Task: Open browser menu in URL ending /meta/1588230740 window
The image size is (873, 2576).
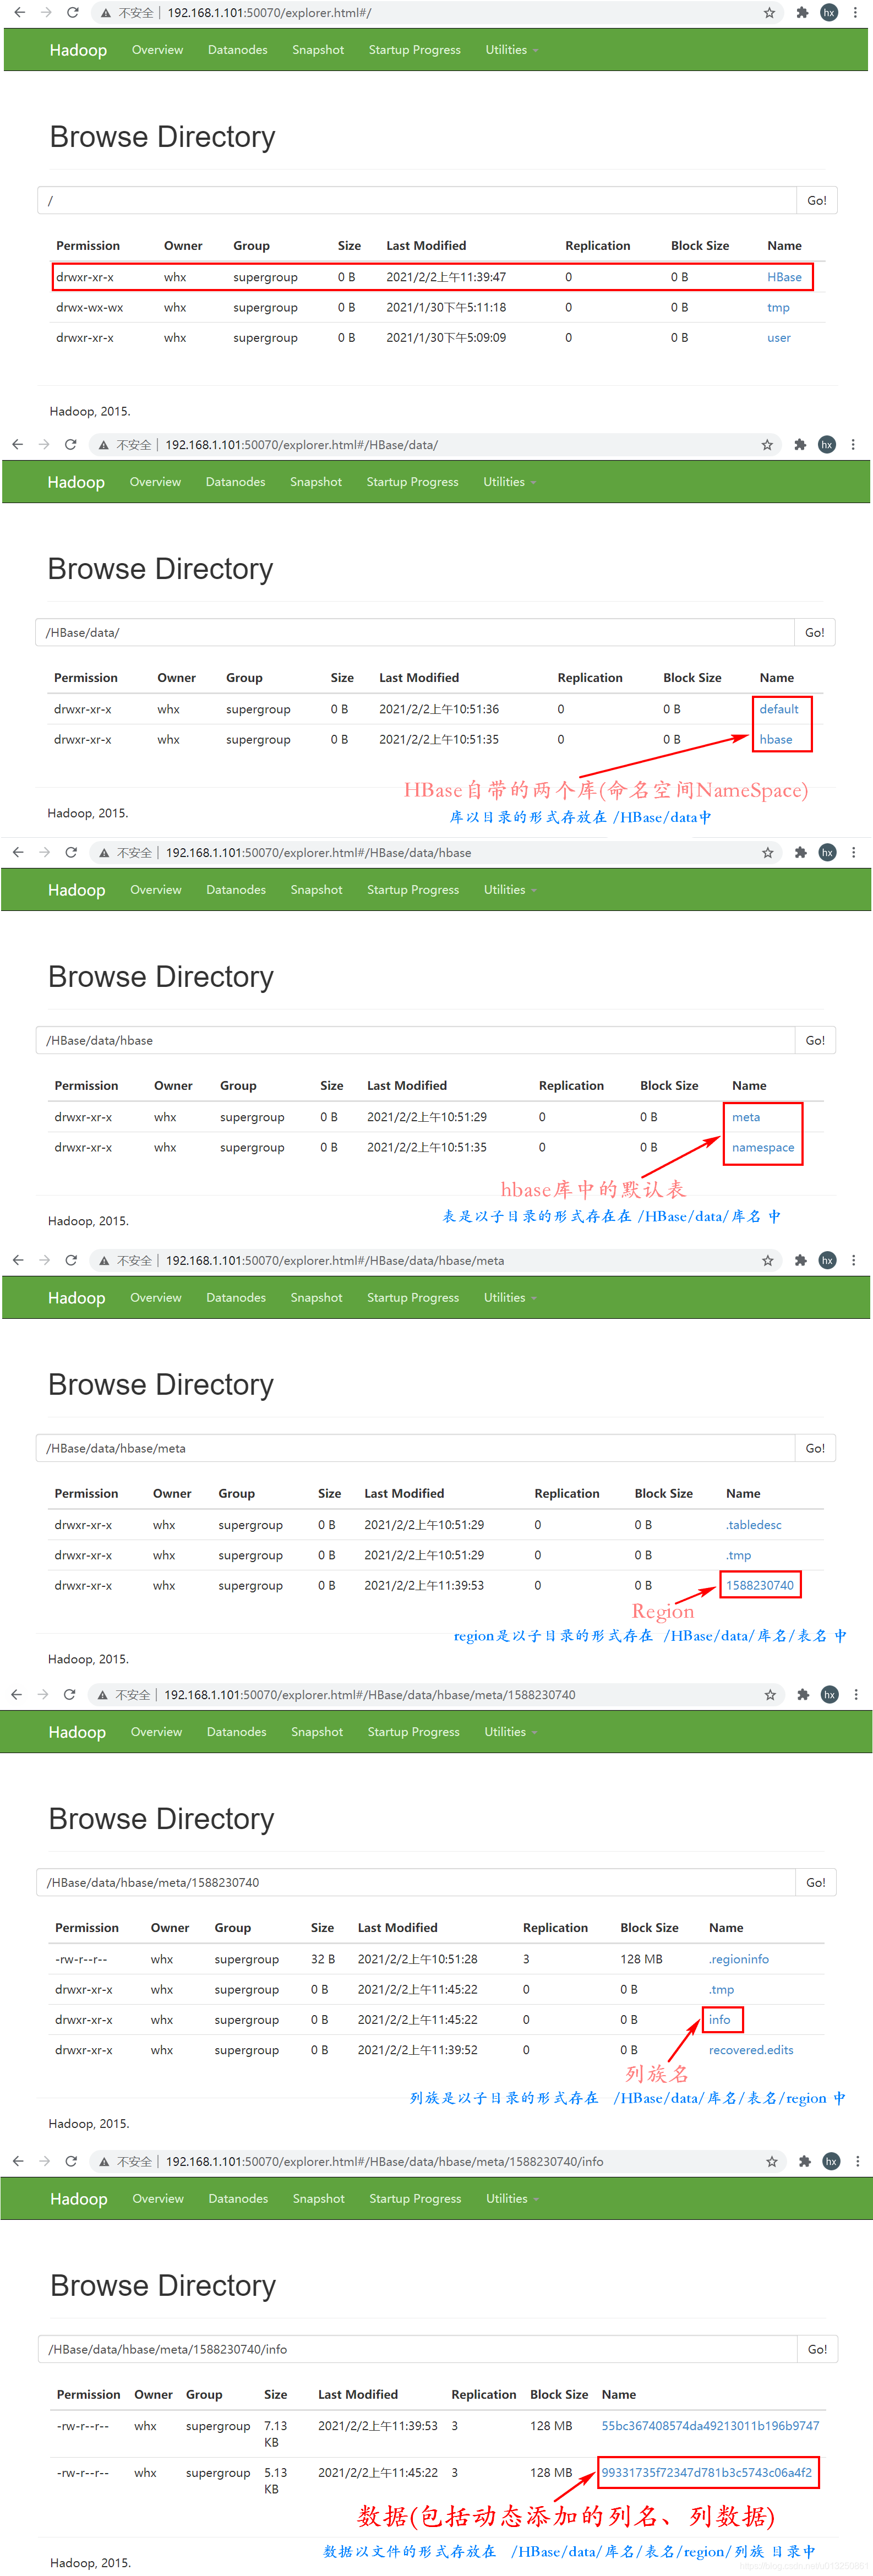Action: [x=856, y=1695]
